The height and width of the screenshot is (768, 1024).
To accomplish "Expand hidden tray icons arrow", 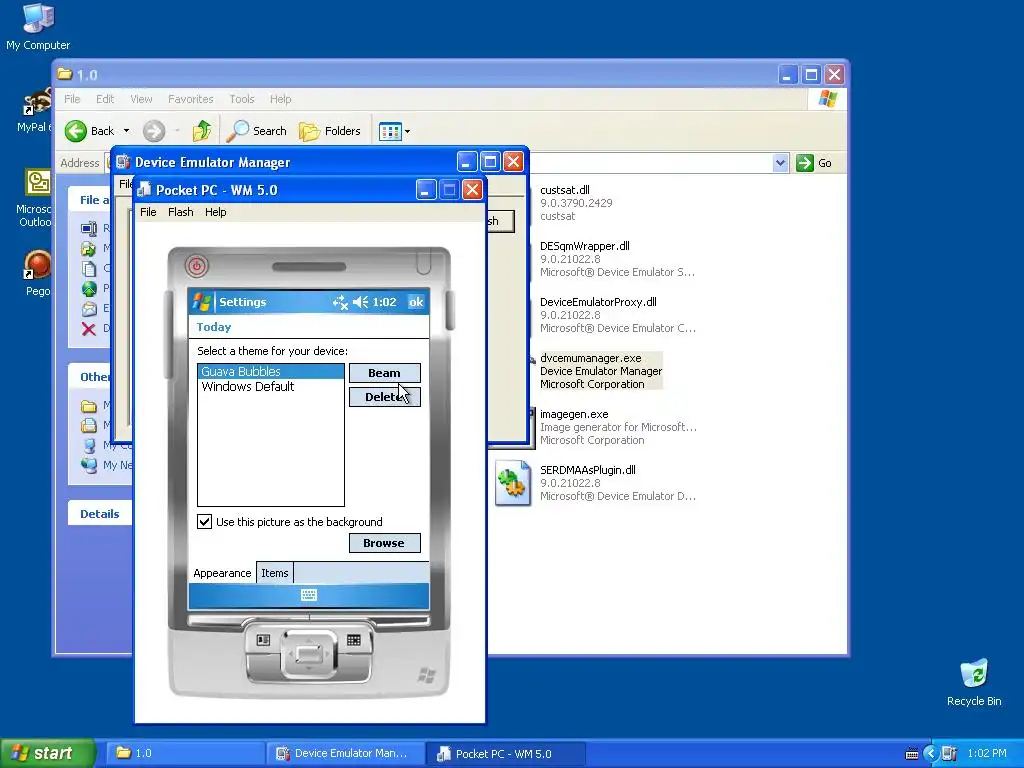I will [x=931, y=754].
